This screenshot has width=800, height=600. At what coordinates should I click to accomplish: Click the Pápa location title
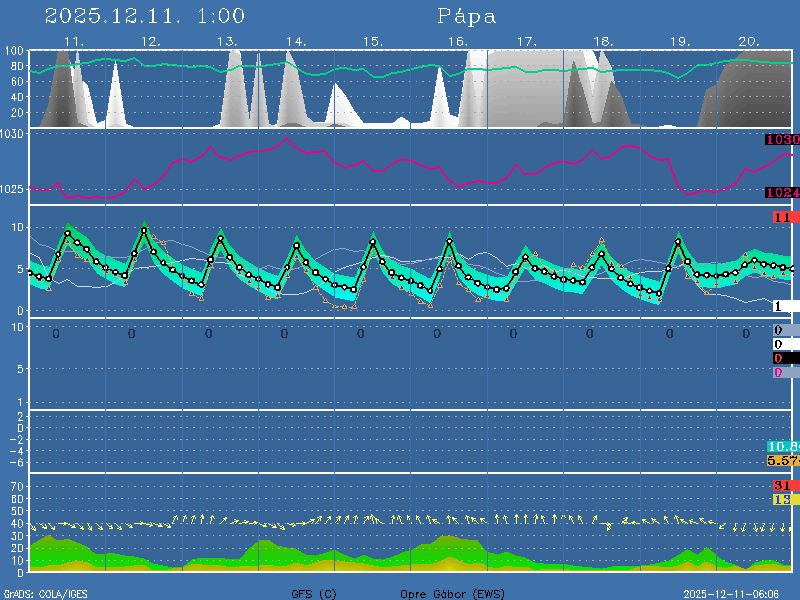pyautogui.click(x=466, y=16)
